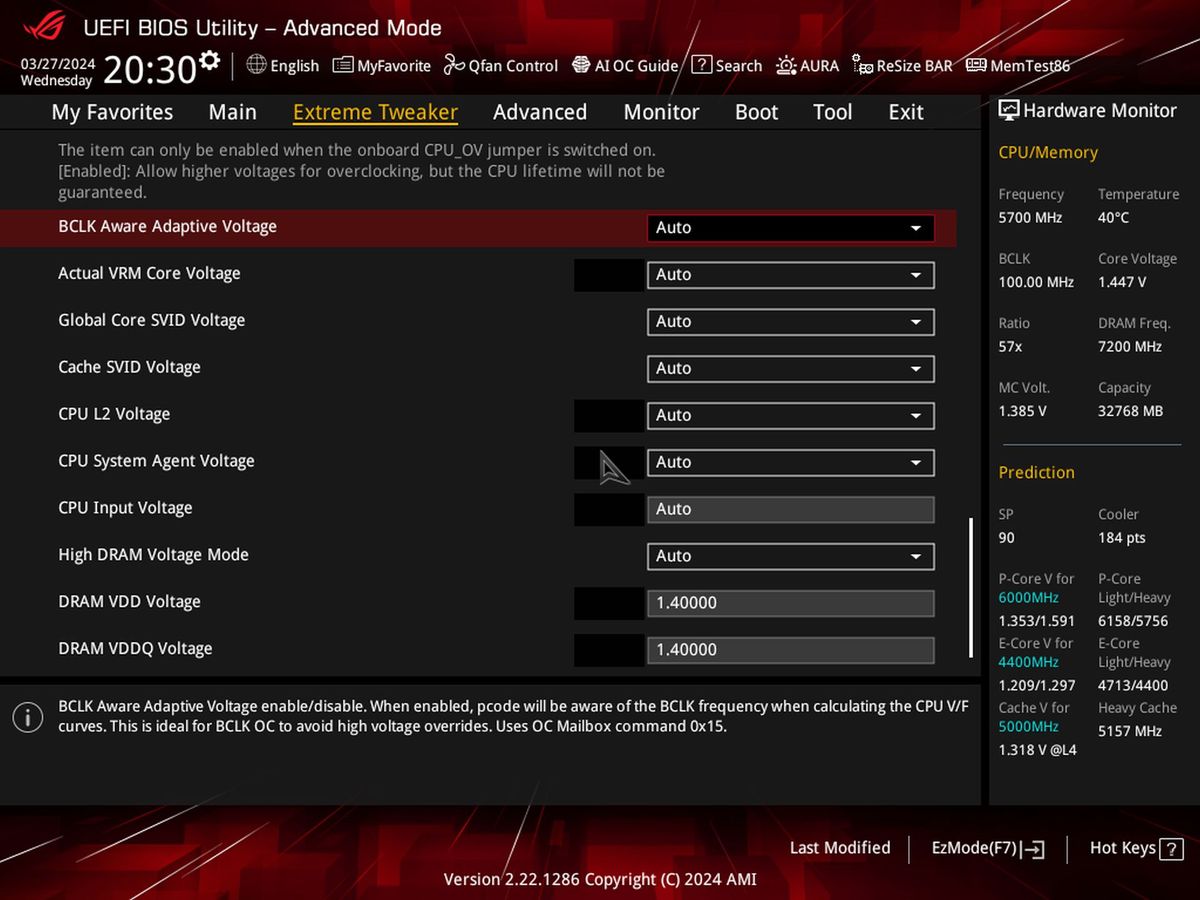Click the 6000MHz P-Core prediction value
The image size is (1200, 900).
(x=1028, y=598)
